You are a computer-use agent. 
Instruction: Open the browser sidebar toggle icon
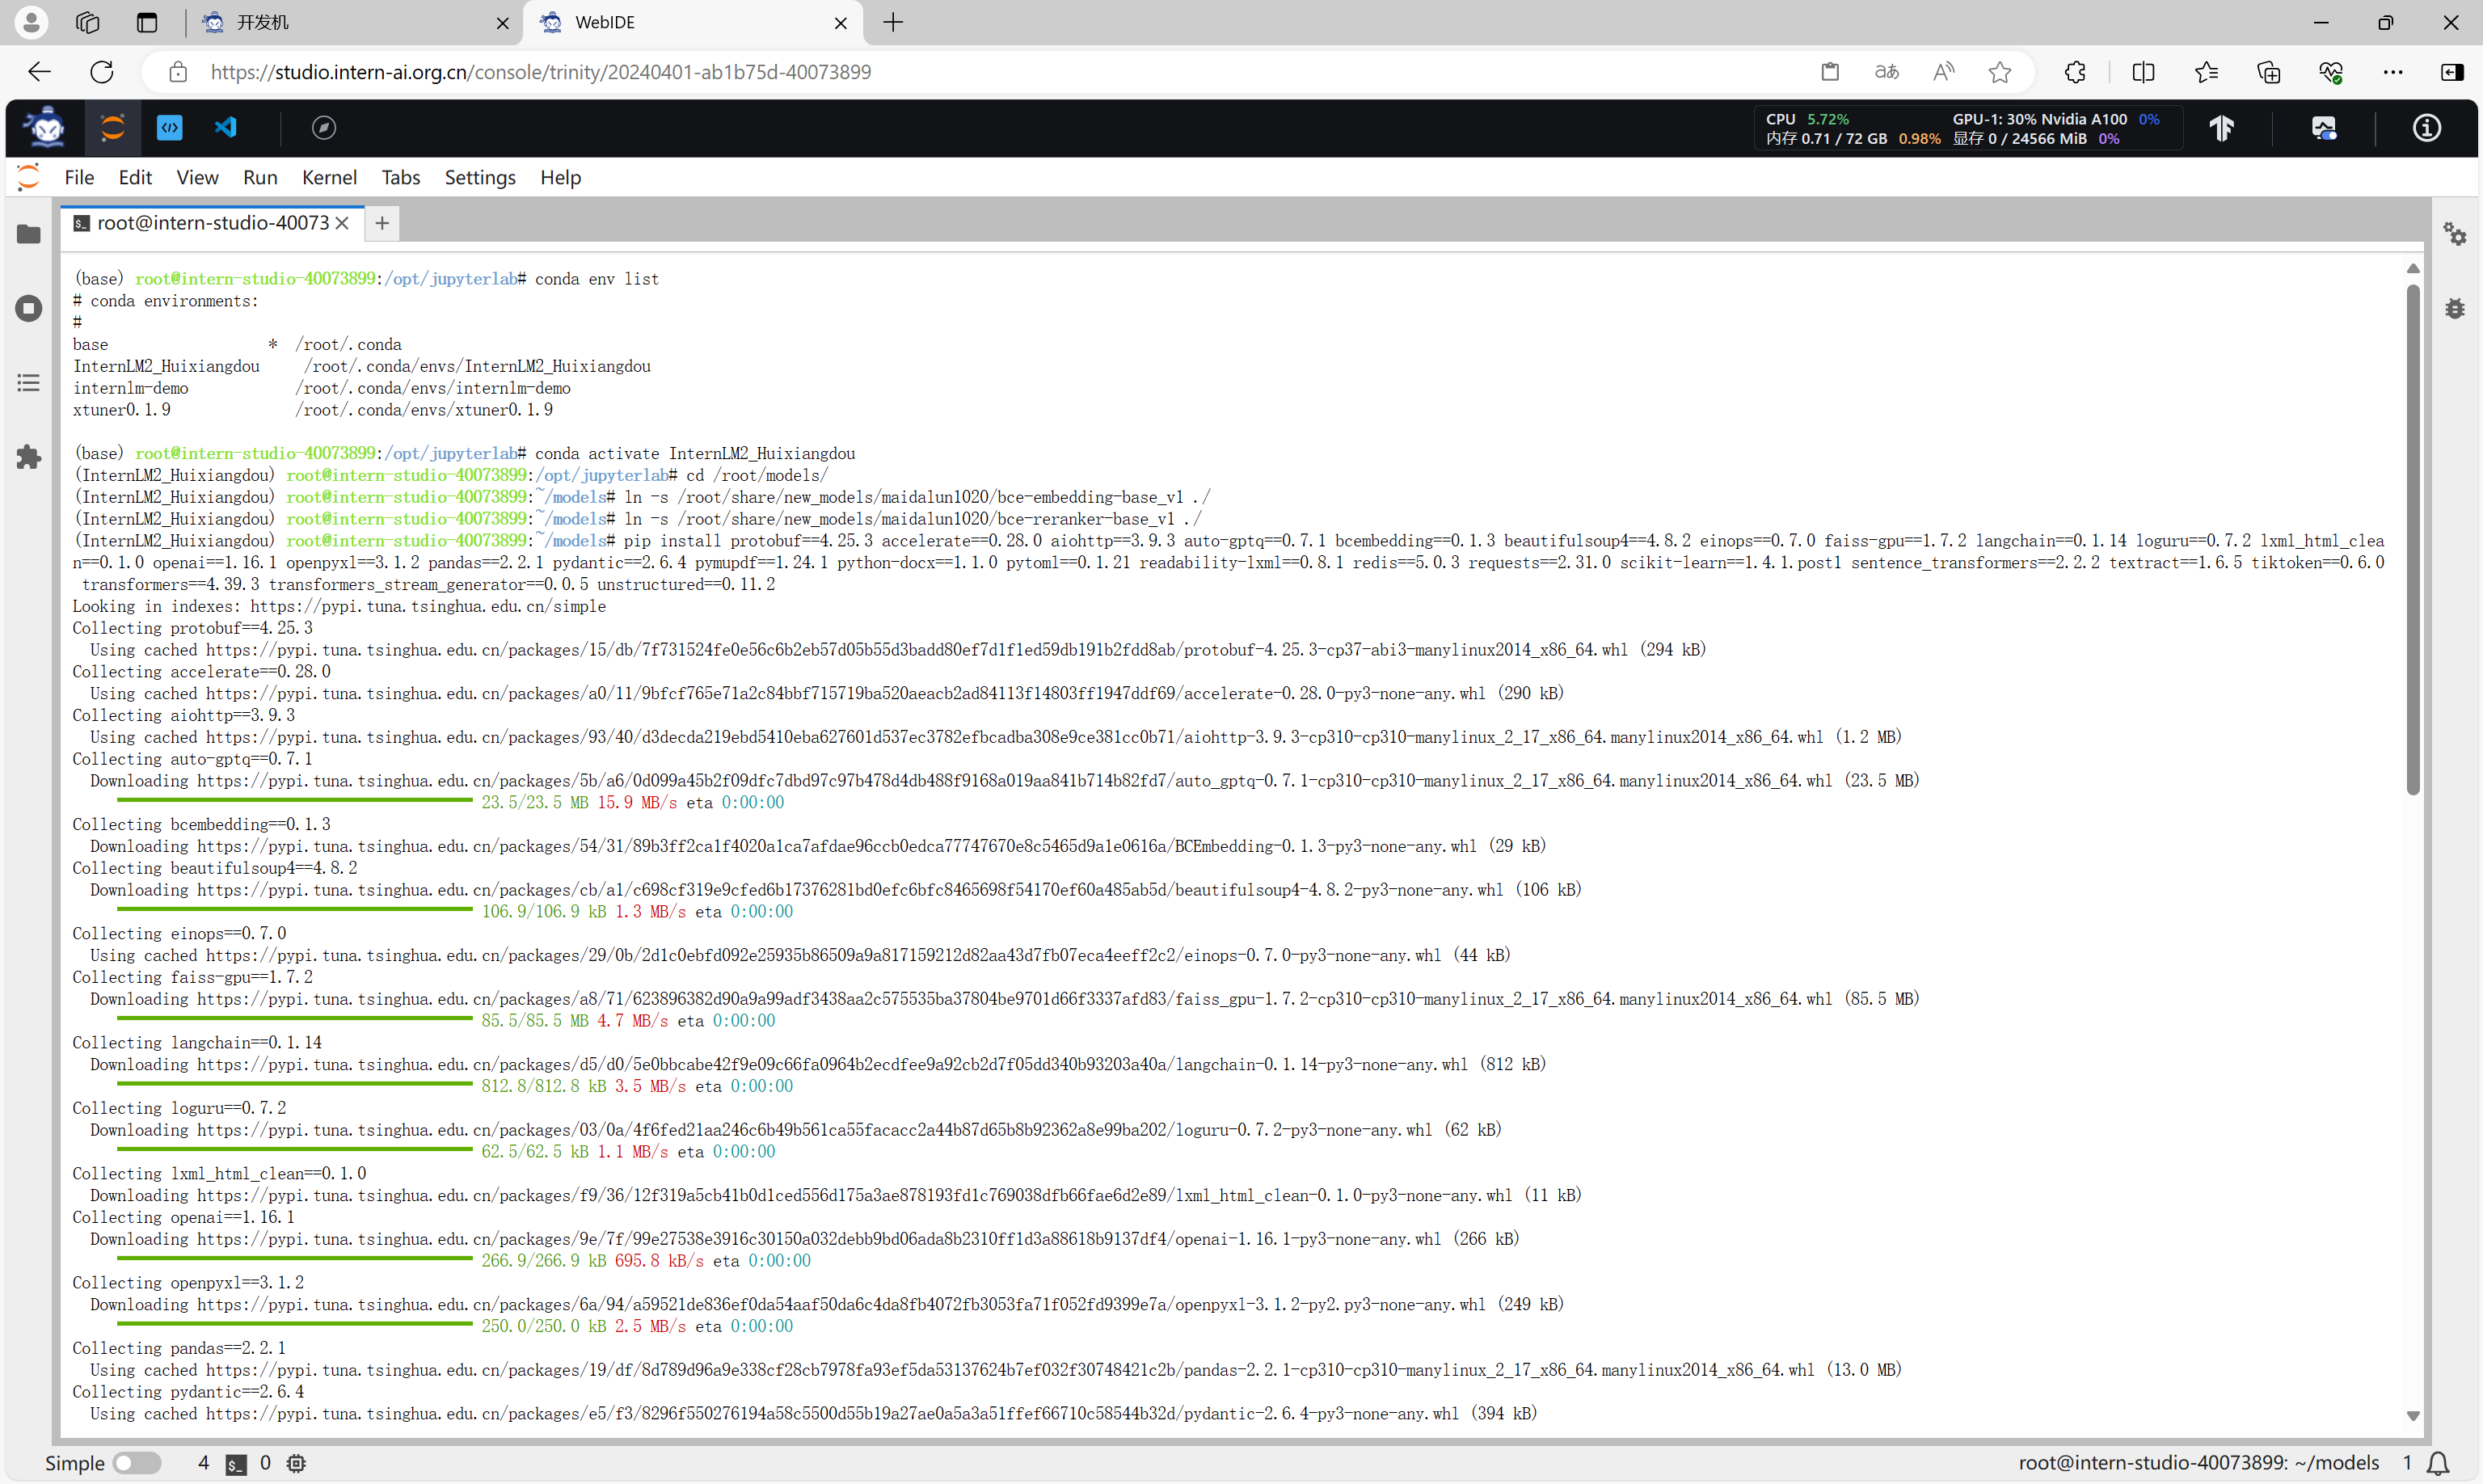tap(2452, 72)
